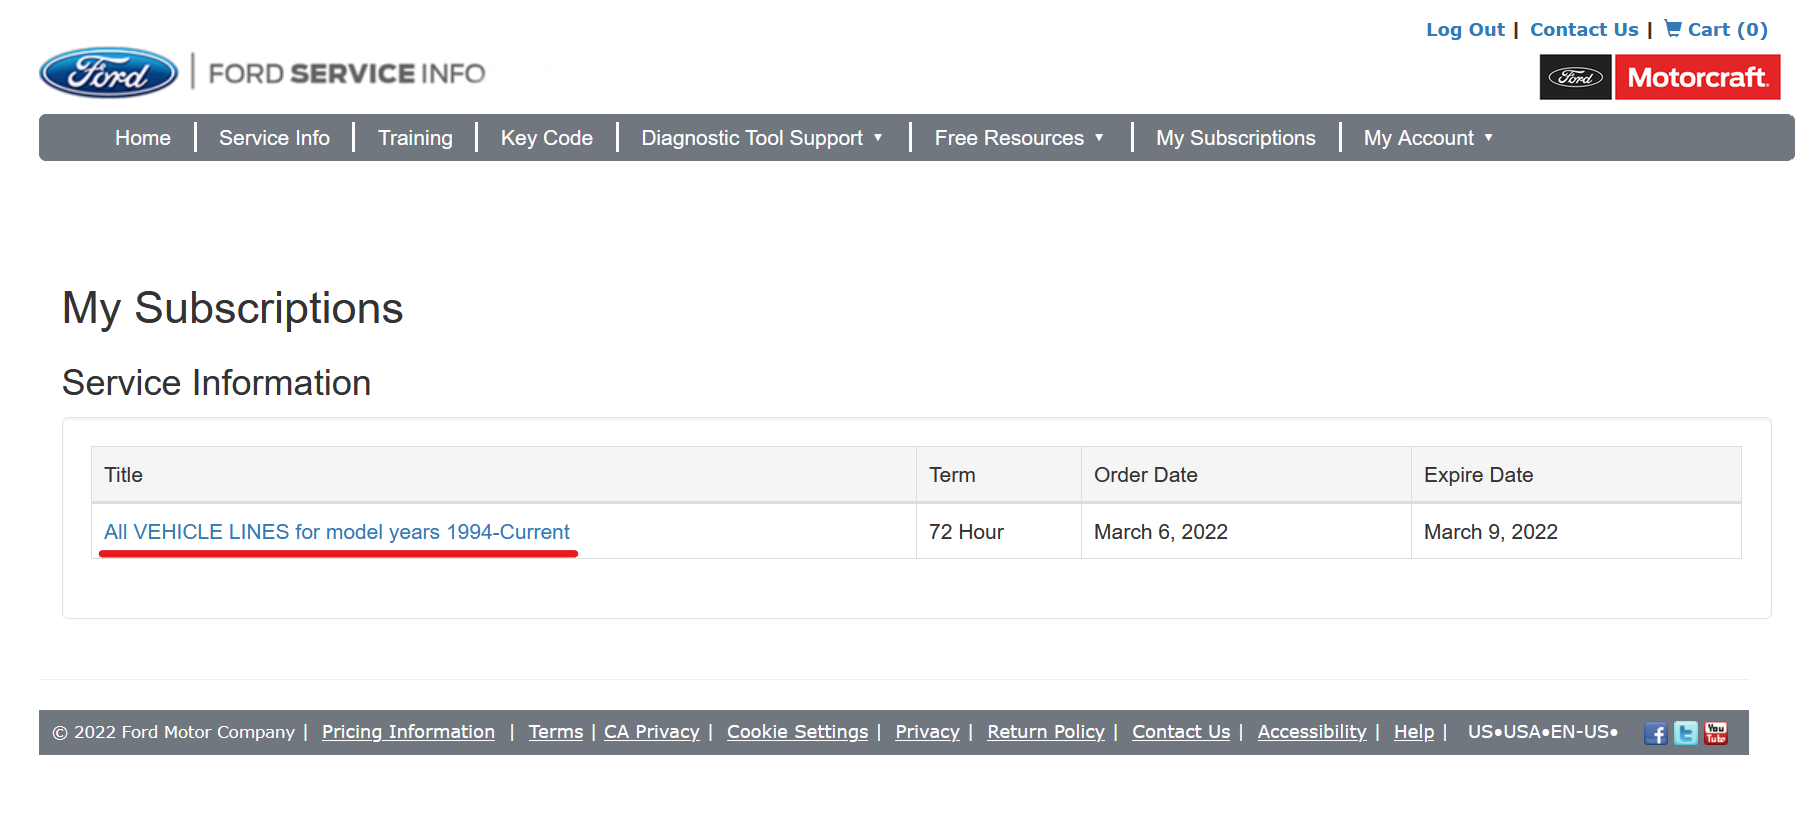Open My Subscriptions nav item
The image size is (1795, 816).
click(x=1236, y=138)
